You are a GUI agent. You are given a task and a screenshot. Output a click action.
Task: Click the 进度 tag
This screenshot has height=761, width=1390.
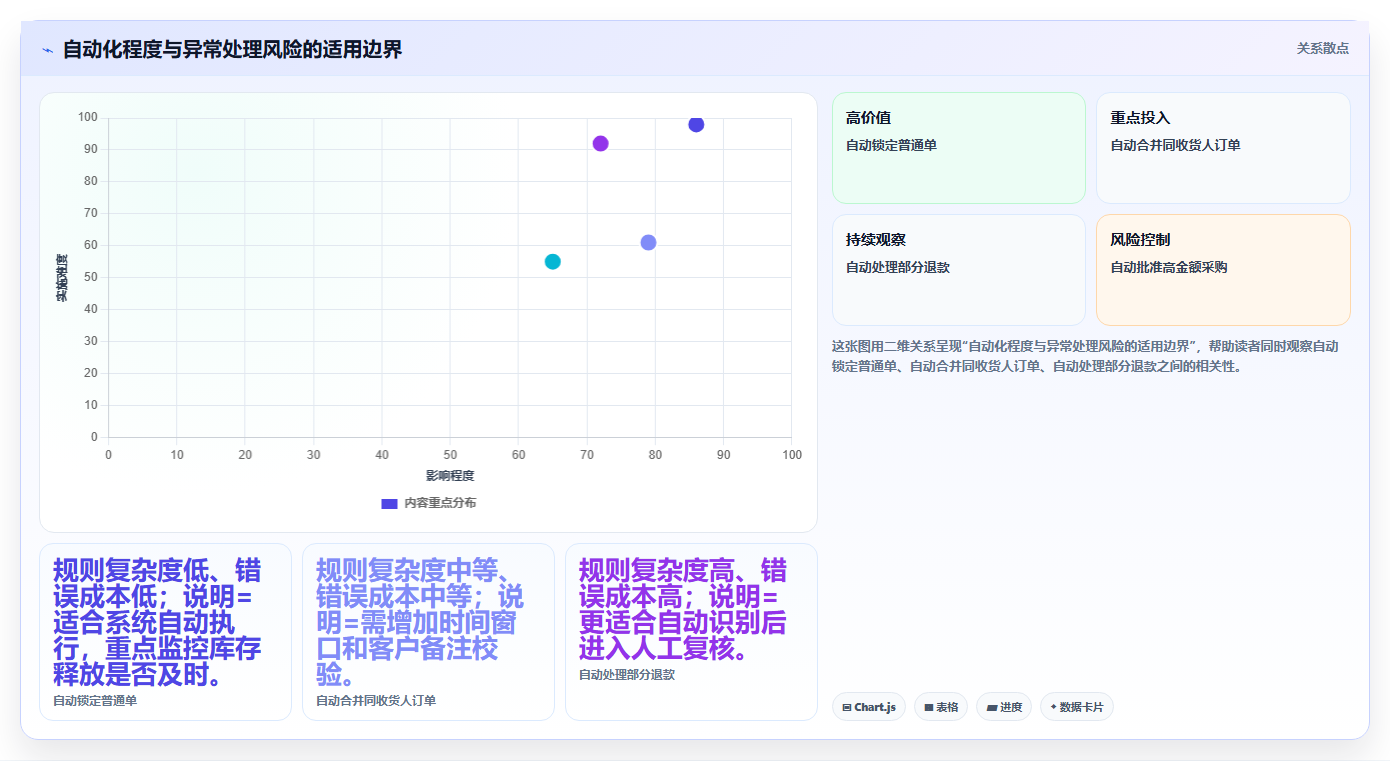tap(1004, 707)
